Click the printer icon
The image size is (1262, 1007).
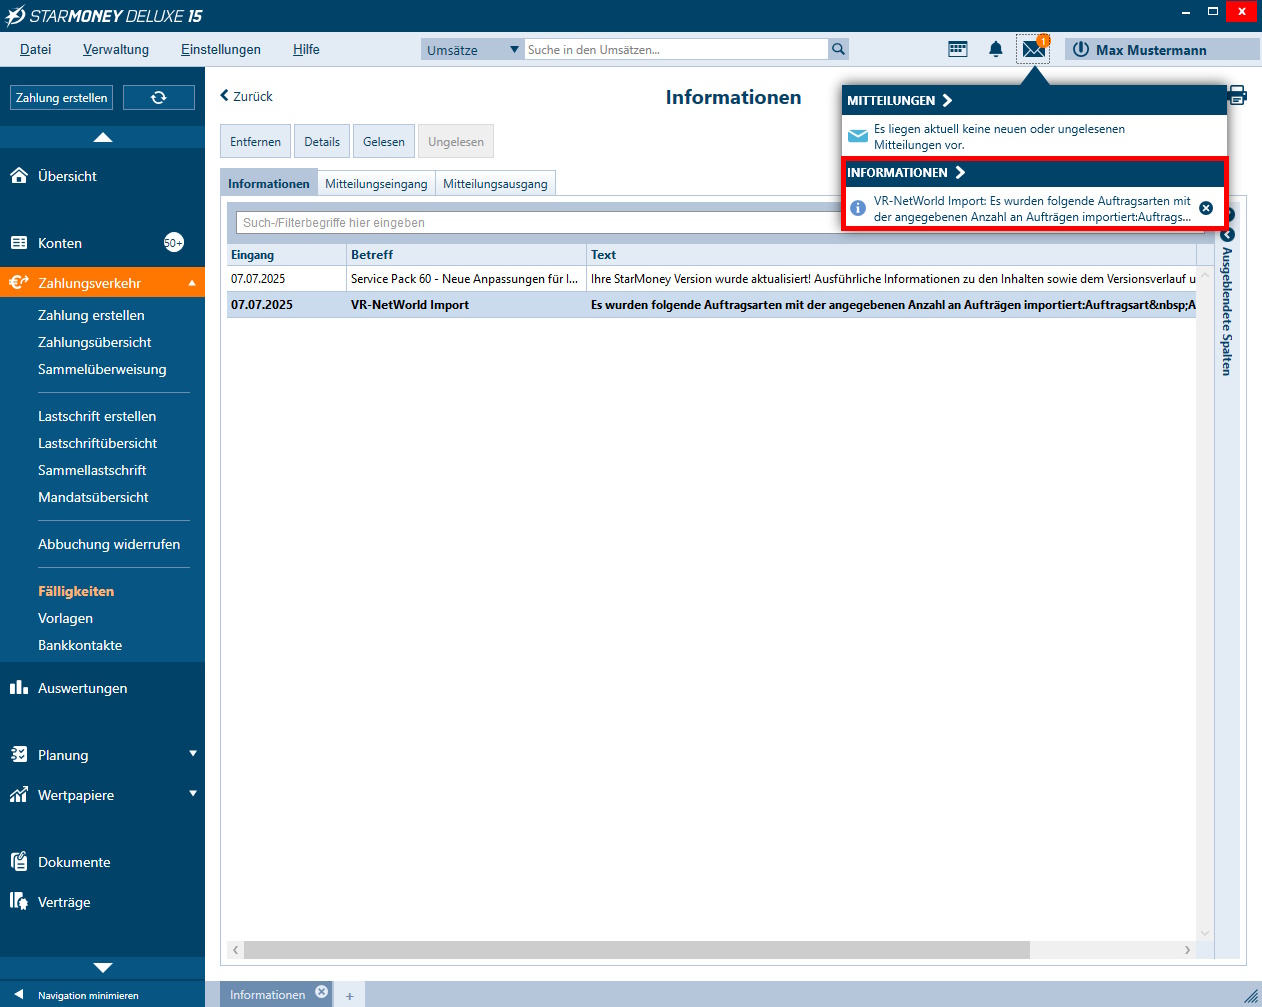tap(1237, 96)
